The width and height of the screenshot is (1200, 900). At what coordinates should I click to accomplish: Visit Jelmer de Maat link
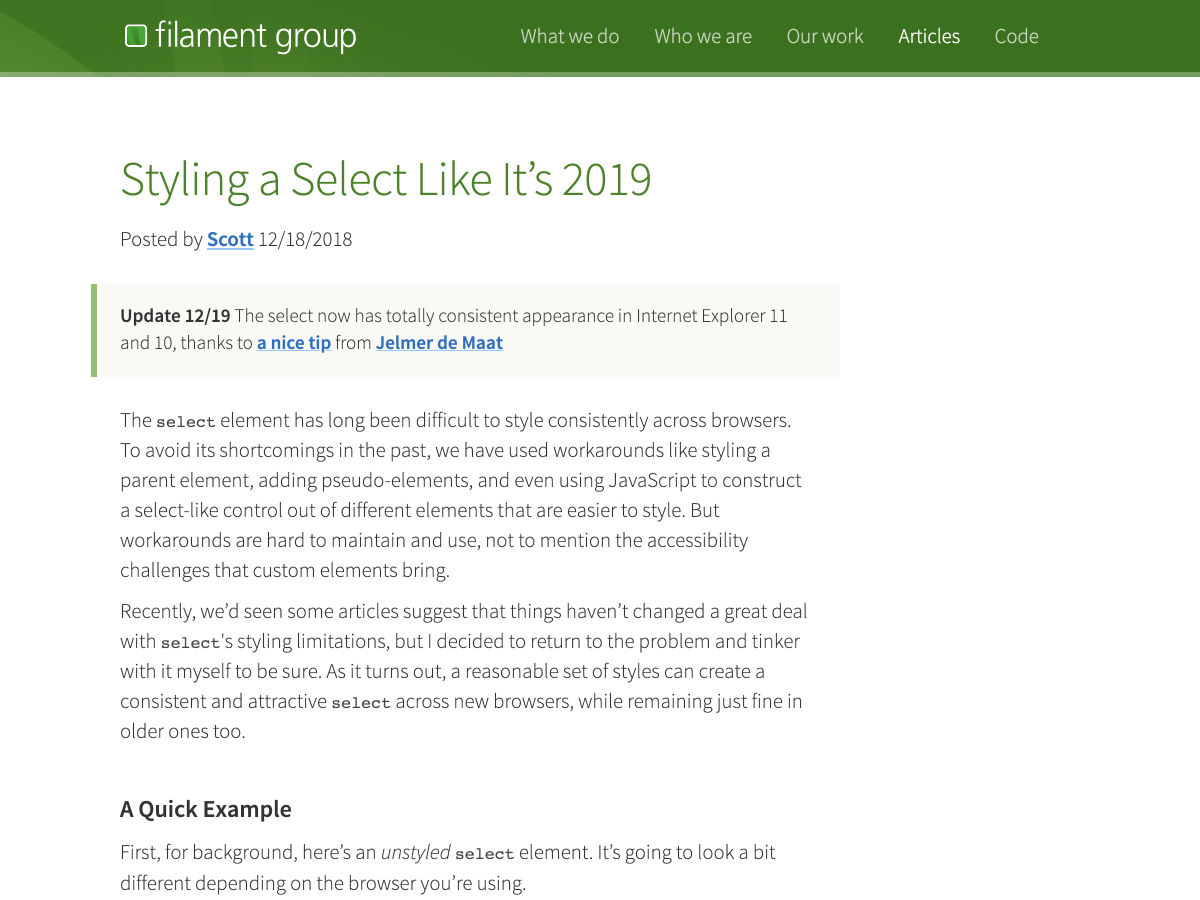tap(439, 343)
